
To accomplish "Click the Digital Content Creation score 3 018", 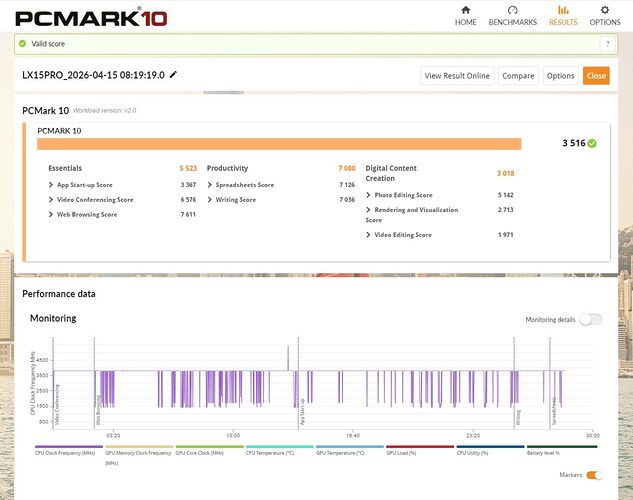I will pyautogui.click(x=505, y=174).
